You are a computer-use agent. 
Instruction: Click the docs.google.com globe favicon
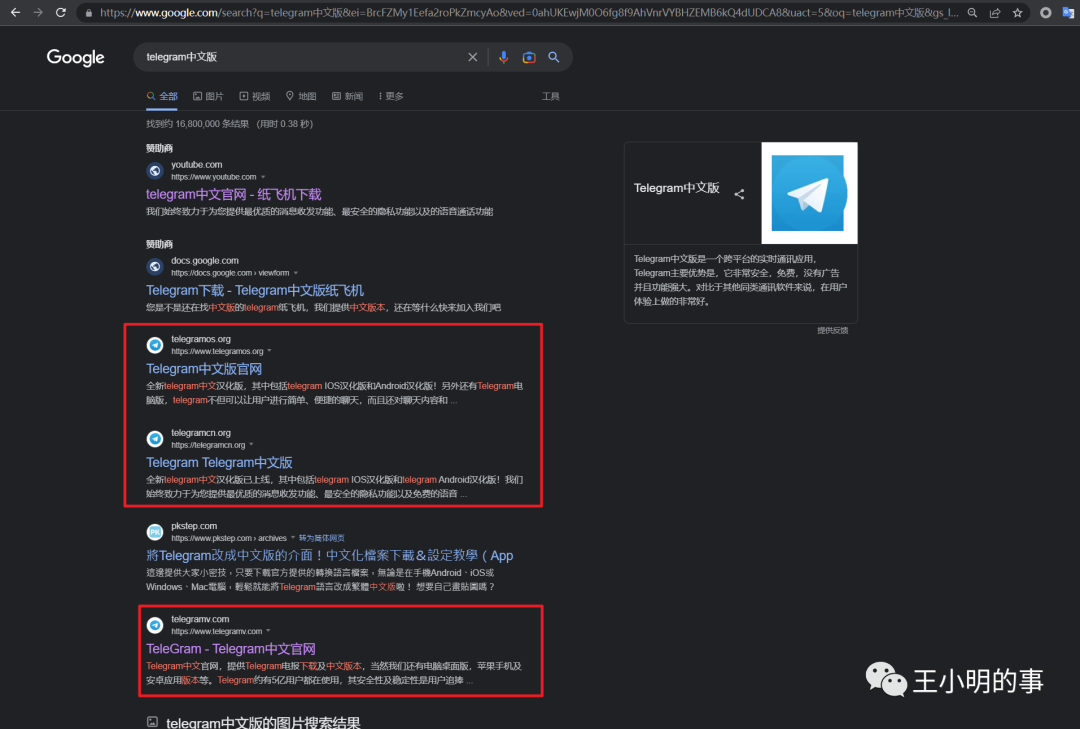pos(155,266)
